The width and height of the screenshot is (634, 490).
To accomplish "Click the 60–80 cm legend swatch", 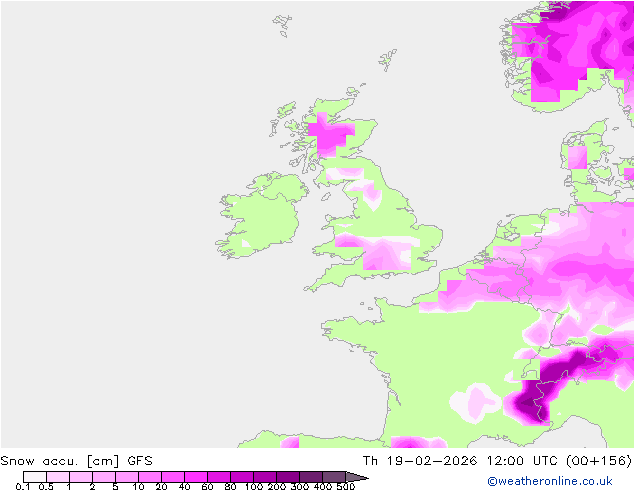I will click(219, 477).
